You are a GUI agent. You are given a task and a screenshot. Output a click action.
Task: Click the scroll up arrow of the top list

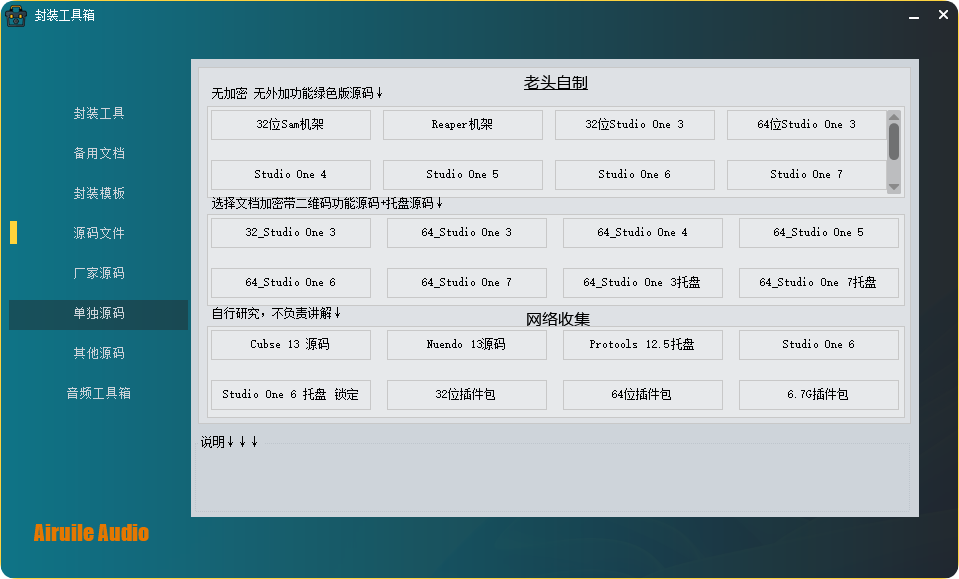(x=894, y=117)
